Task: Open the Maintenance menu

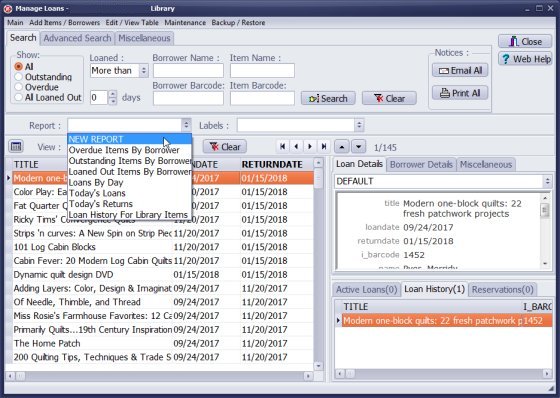Action: pos(185,23)
